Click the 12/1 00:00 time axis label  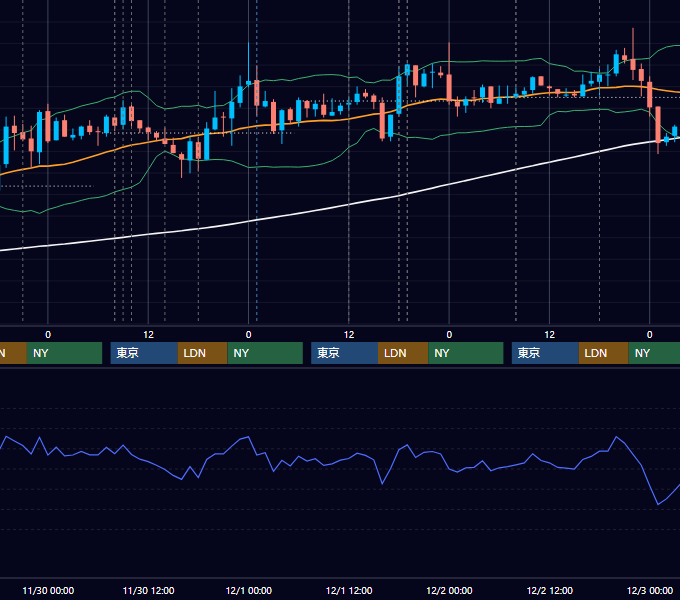click(x=248, y=590)
